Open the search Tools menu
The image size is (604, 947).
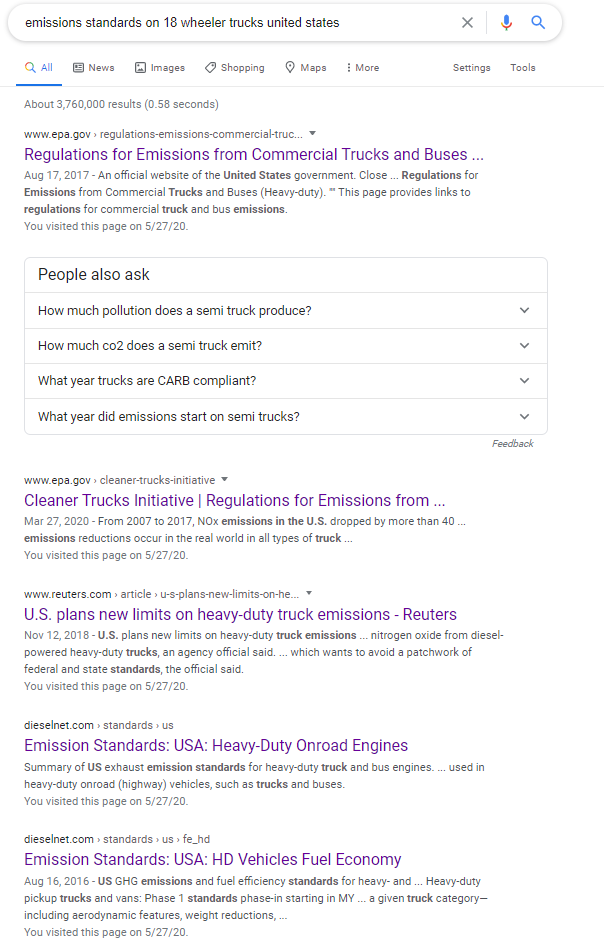tap(523, 68)
